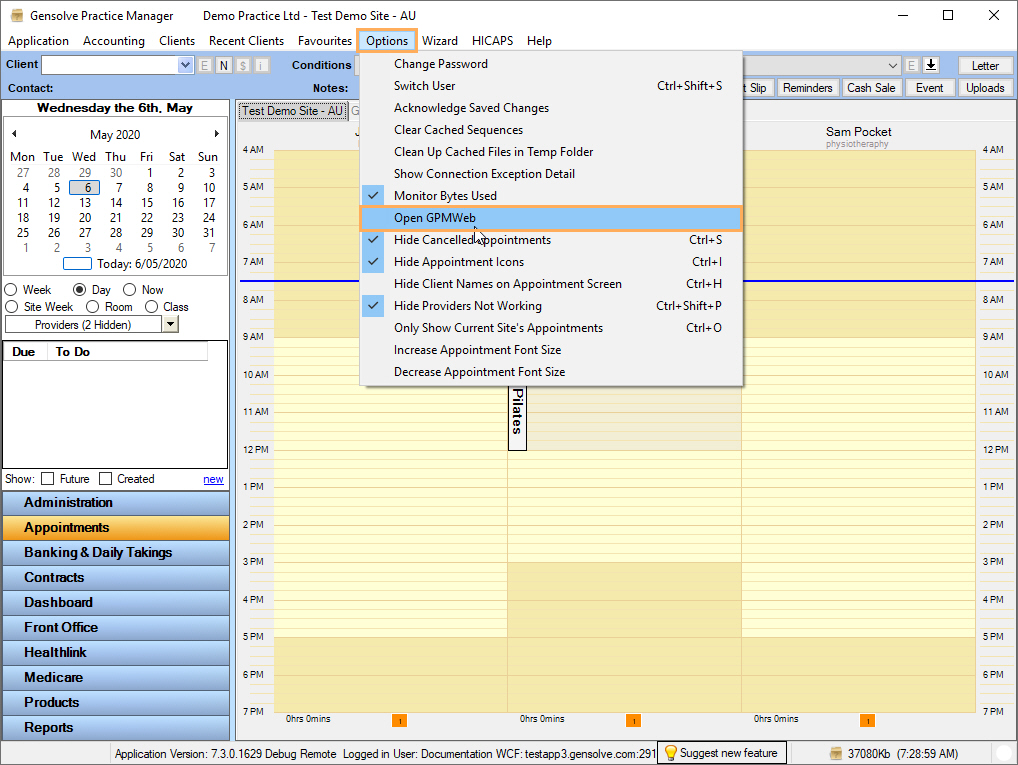Tick the Future checkbox
The width and height of the screenshot is (1018, 765).
click(47, 479)
